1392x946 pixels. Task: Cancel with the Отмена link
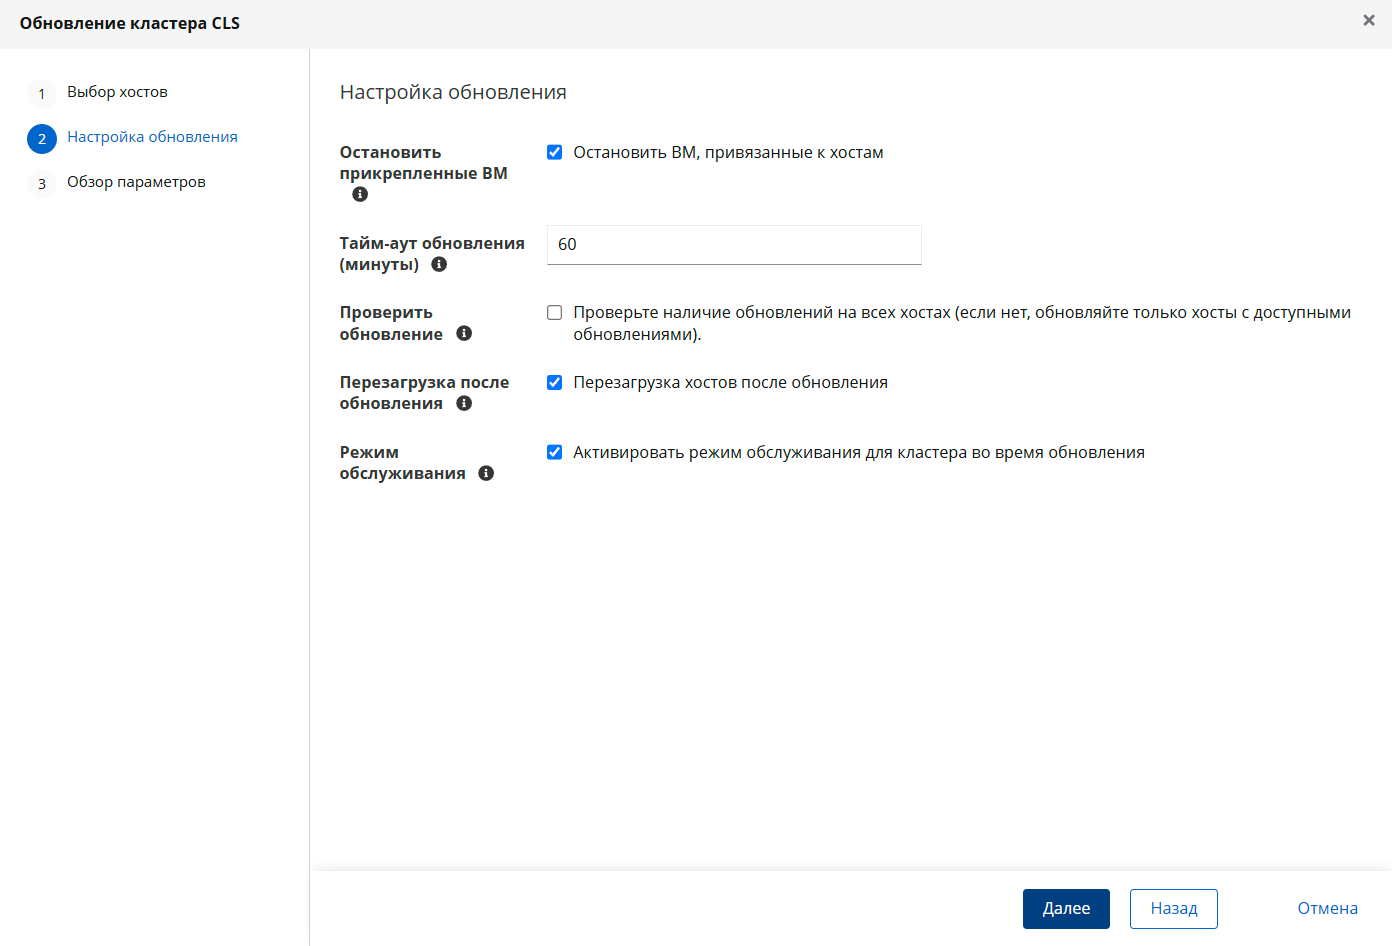1328,909
